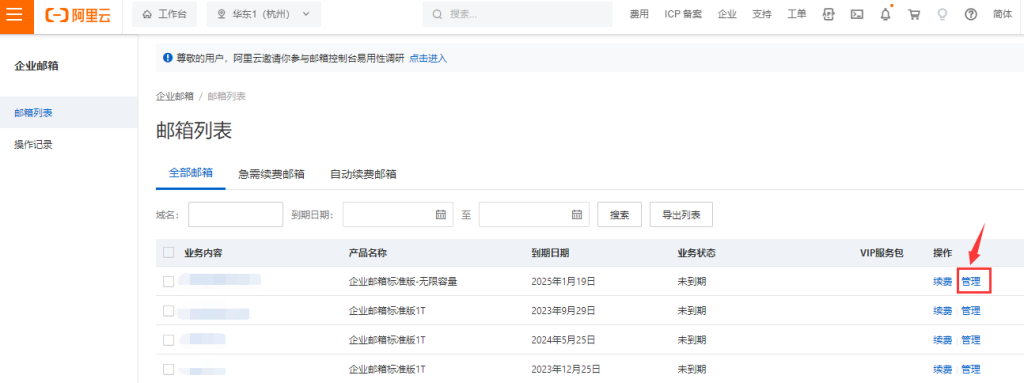Switch to 自动续费邮箱 tab
This screenshot has height=383, width=1024.
pyautogui.click(x=363, y=175)
